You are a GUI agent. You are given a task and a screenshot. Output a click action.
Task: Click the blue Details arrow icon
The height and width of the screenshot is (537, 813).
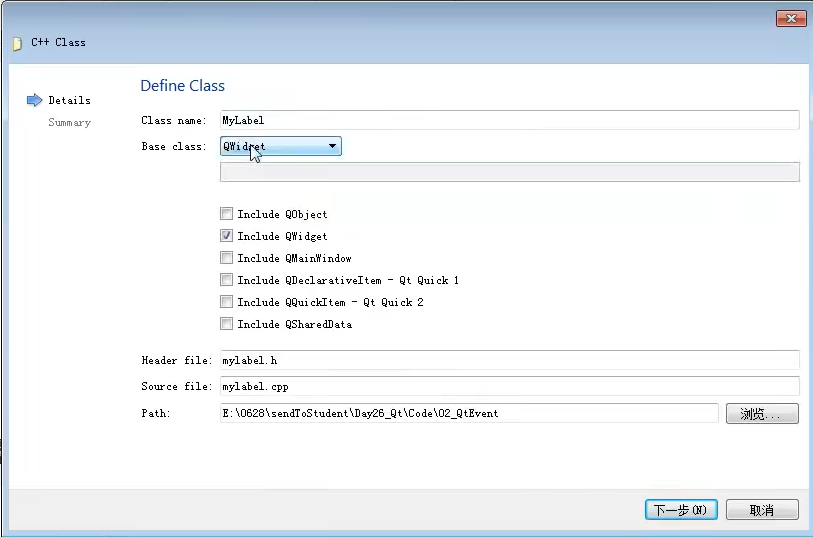click(x=34, y=100)
